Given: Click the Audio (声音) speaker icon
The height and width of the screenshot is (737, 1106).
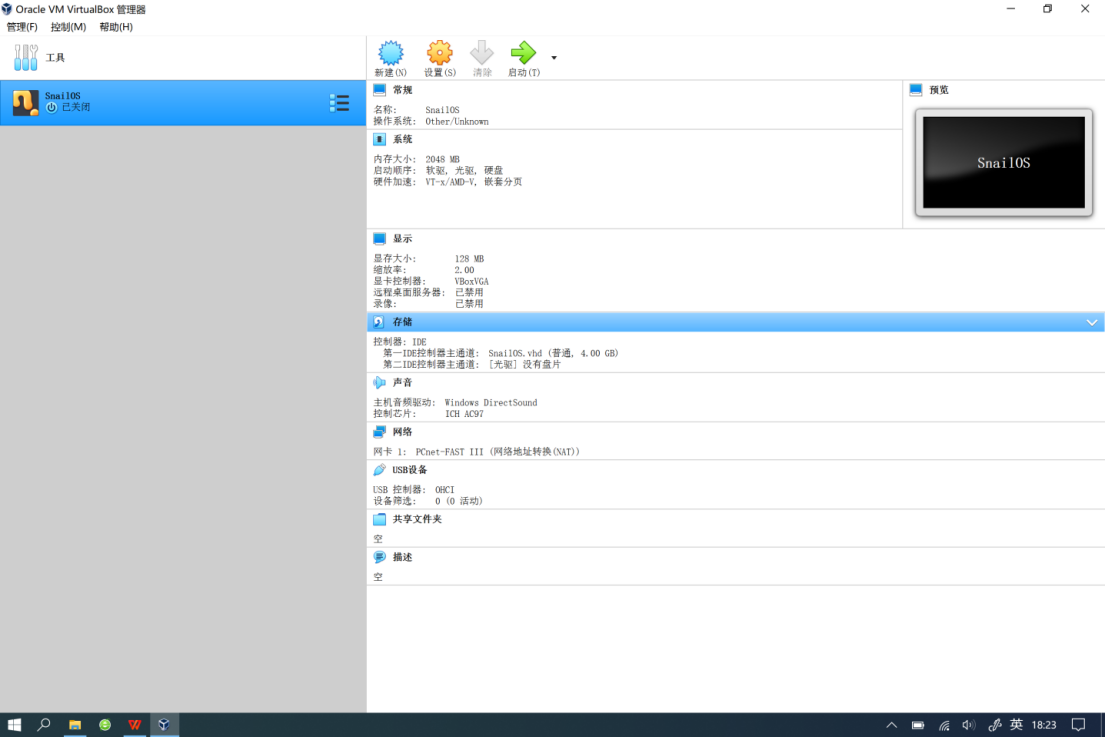Looking at the screenshot, I should 379,382.
